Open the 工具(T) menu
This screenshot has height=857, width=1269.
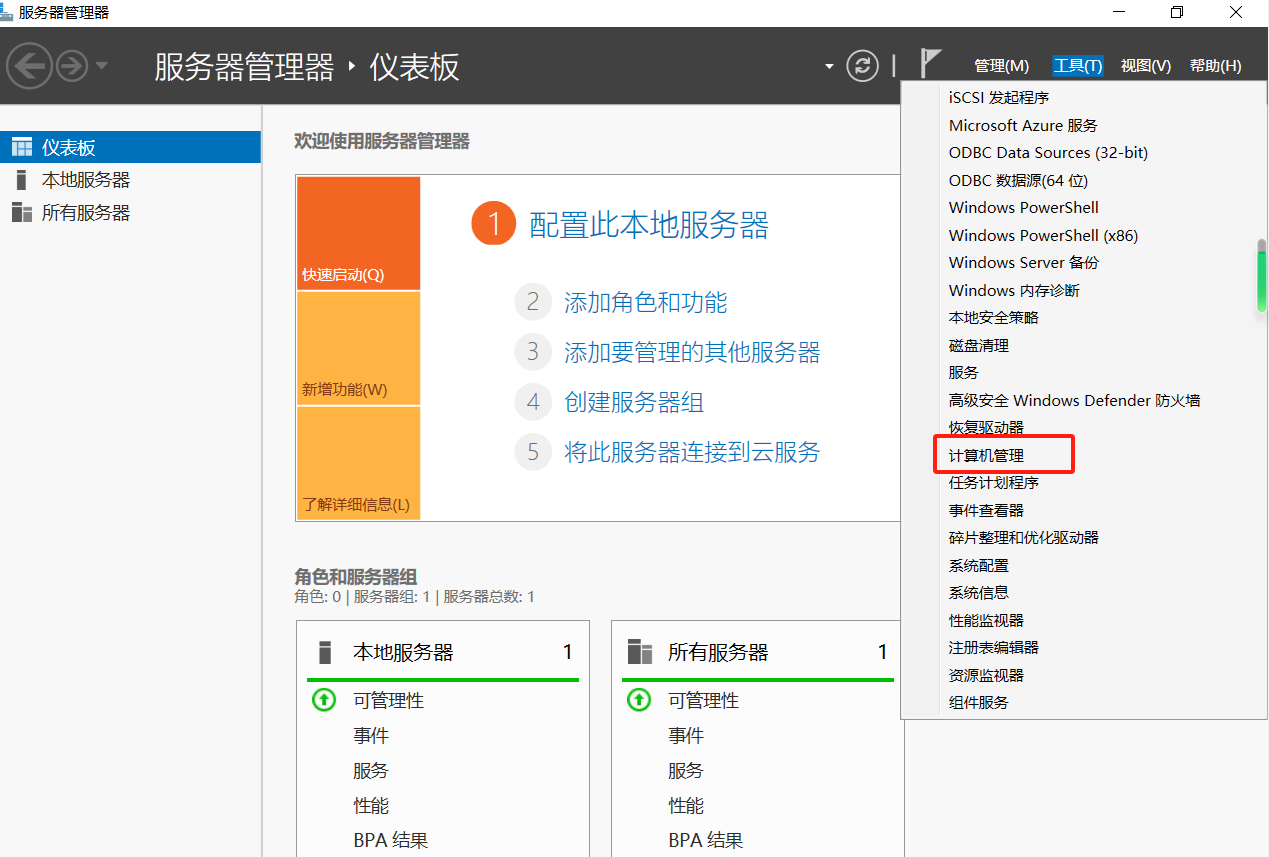(1077, 66)
